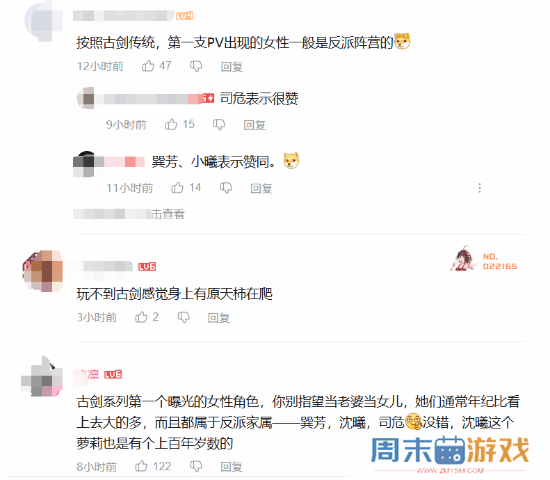Open the NO.022165 fan badge
550x480 pixels.
click(x=484, y=259)
